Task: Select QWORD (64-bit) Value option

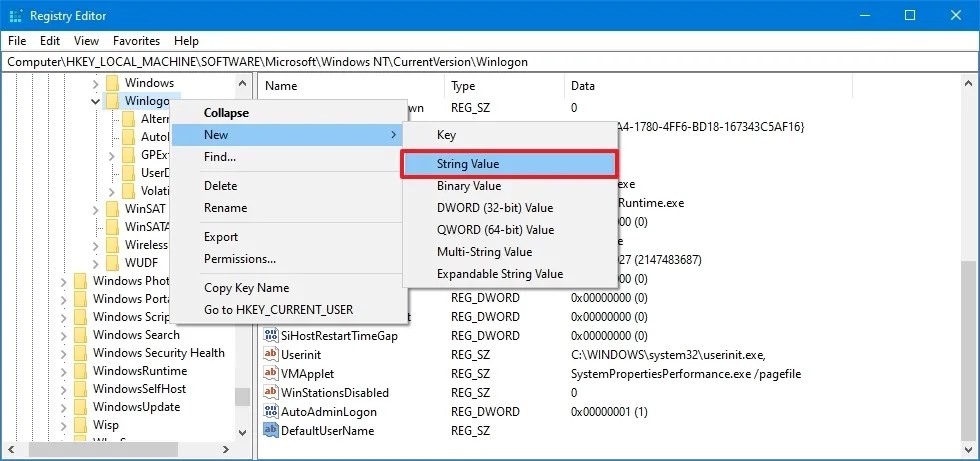Action: click(509, 230)
